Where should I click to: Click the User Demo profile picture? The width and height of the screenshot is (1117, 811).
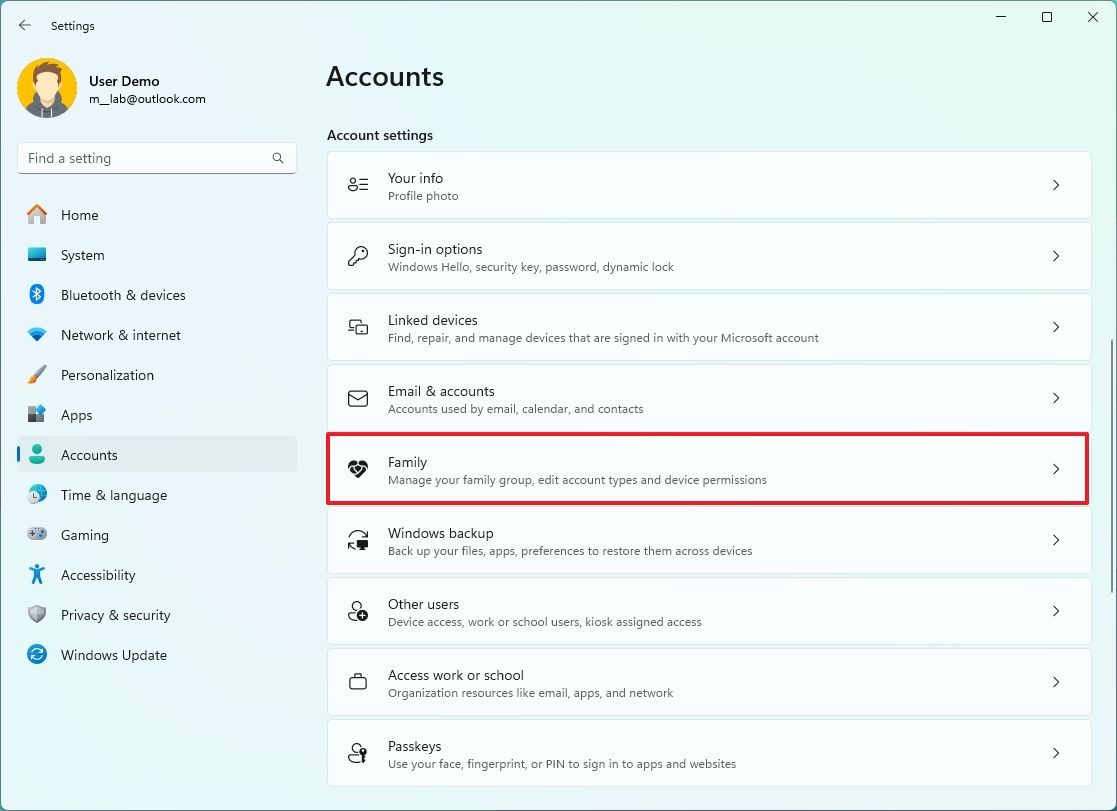(47, 88)
